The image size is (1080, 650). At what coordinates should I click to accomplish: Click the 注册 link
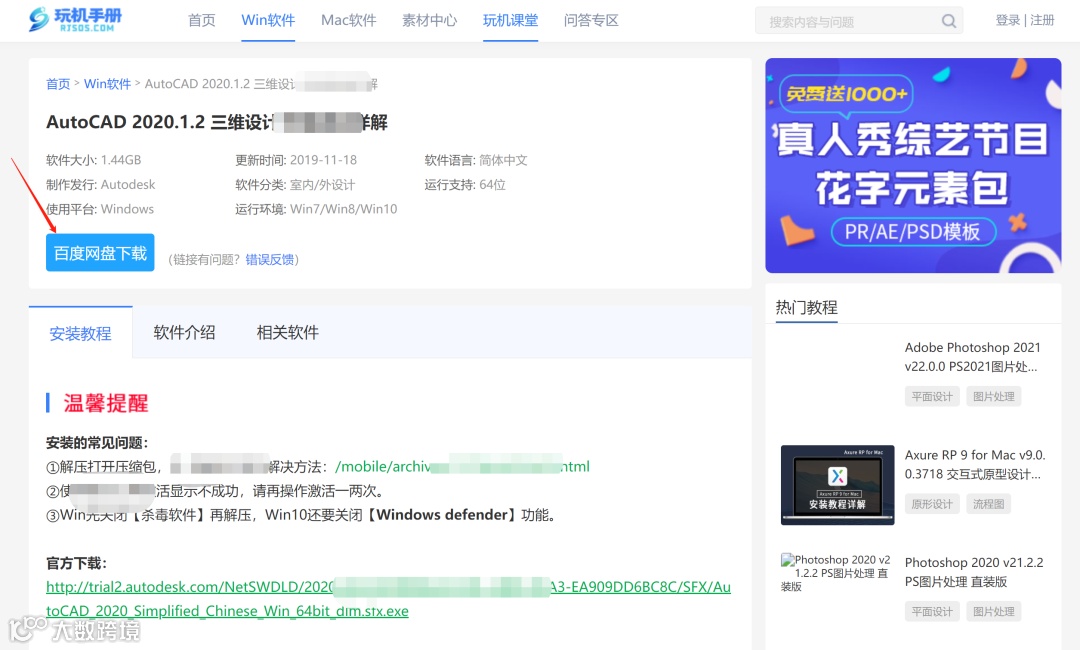point(1043,21)
